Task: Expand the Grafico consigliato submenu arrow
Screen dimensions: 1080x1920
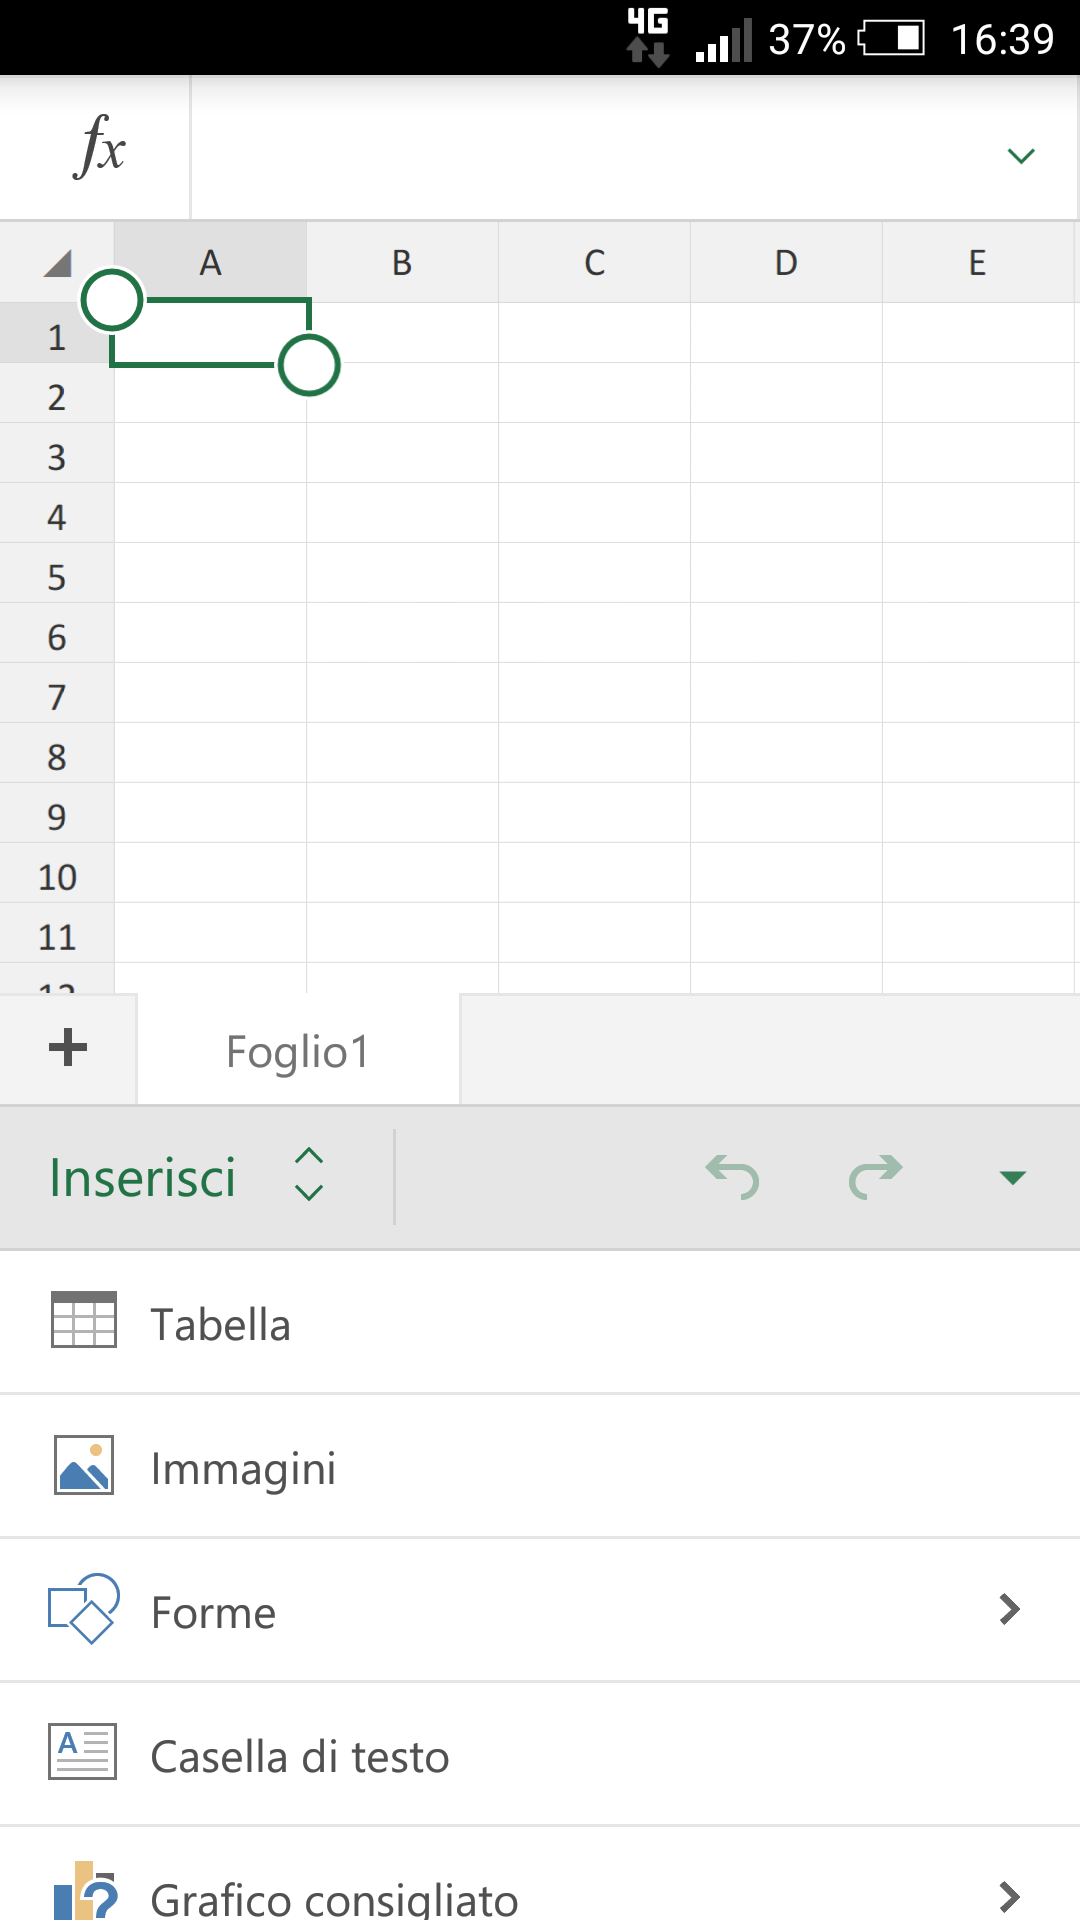Action: (x=1010, y=1896)
